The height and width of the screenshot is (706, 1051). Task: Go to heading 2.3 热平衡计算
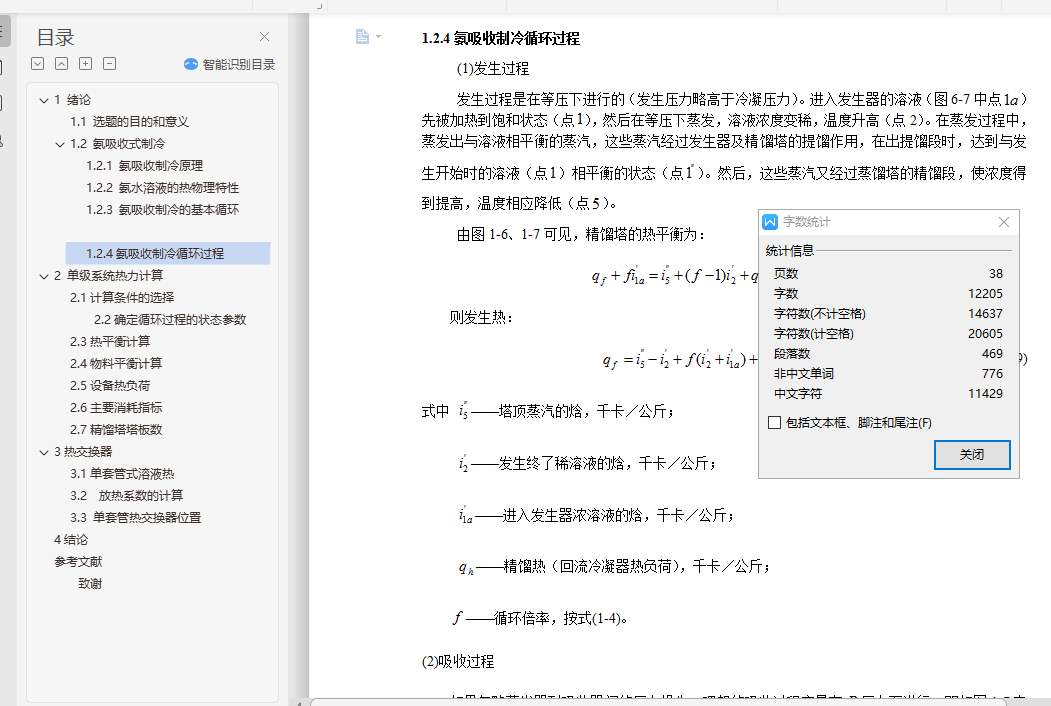[110, 342]
